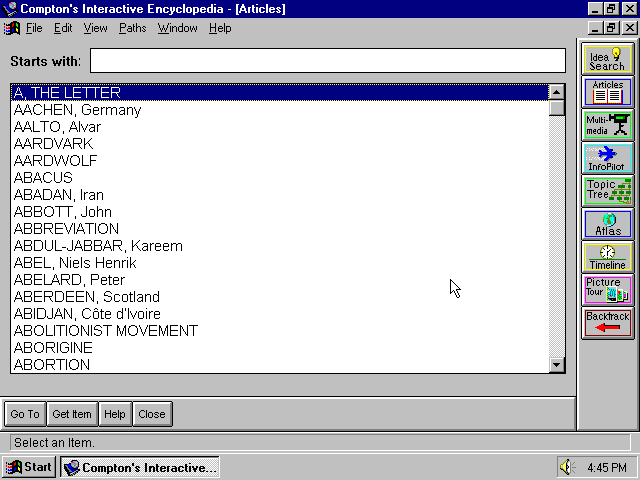
Task: Click the Starts with text field
Action: [328, 60]
